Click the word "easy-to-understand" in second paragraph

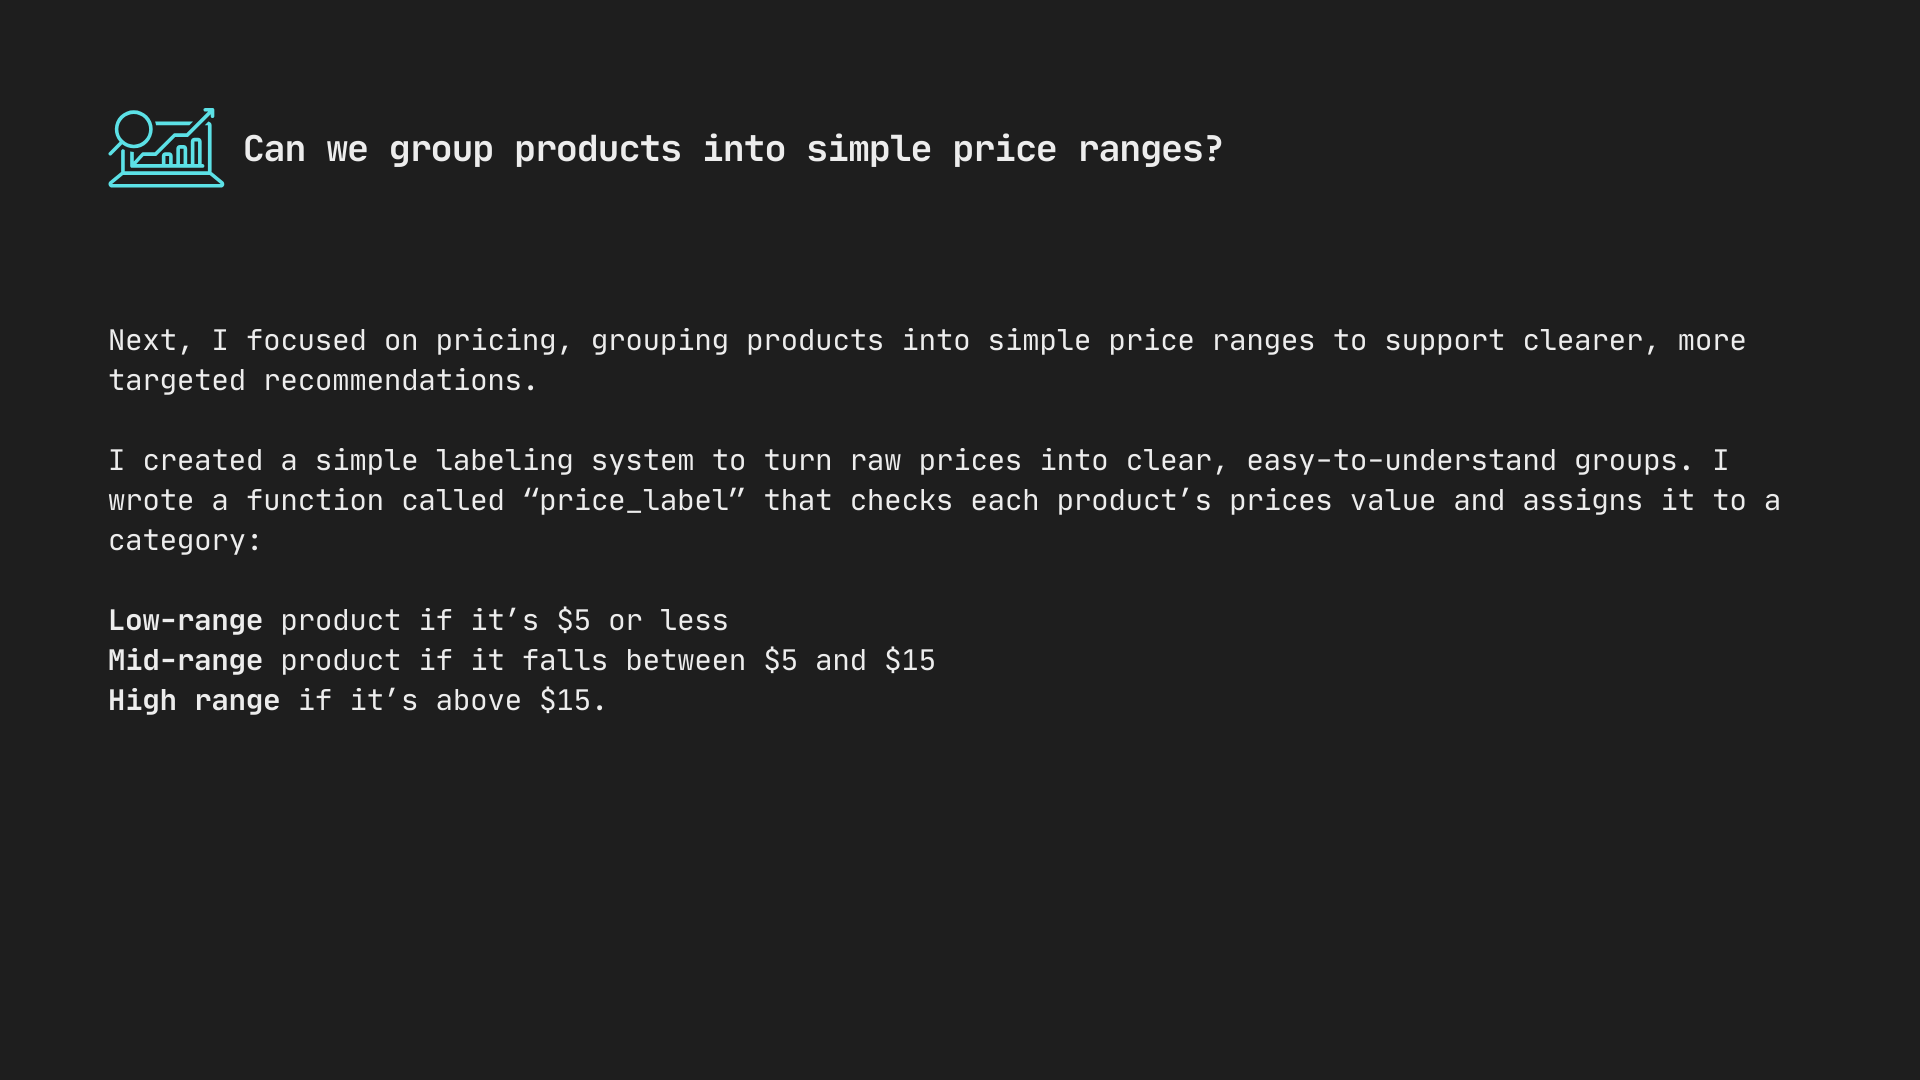click(1401, 461)
